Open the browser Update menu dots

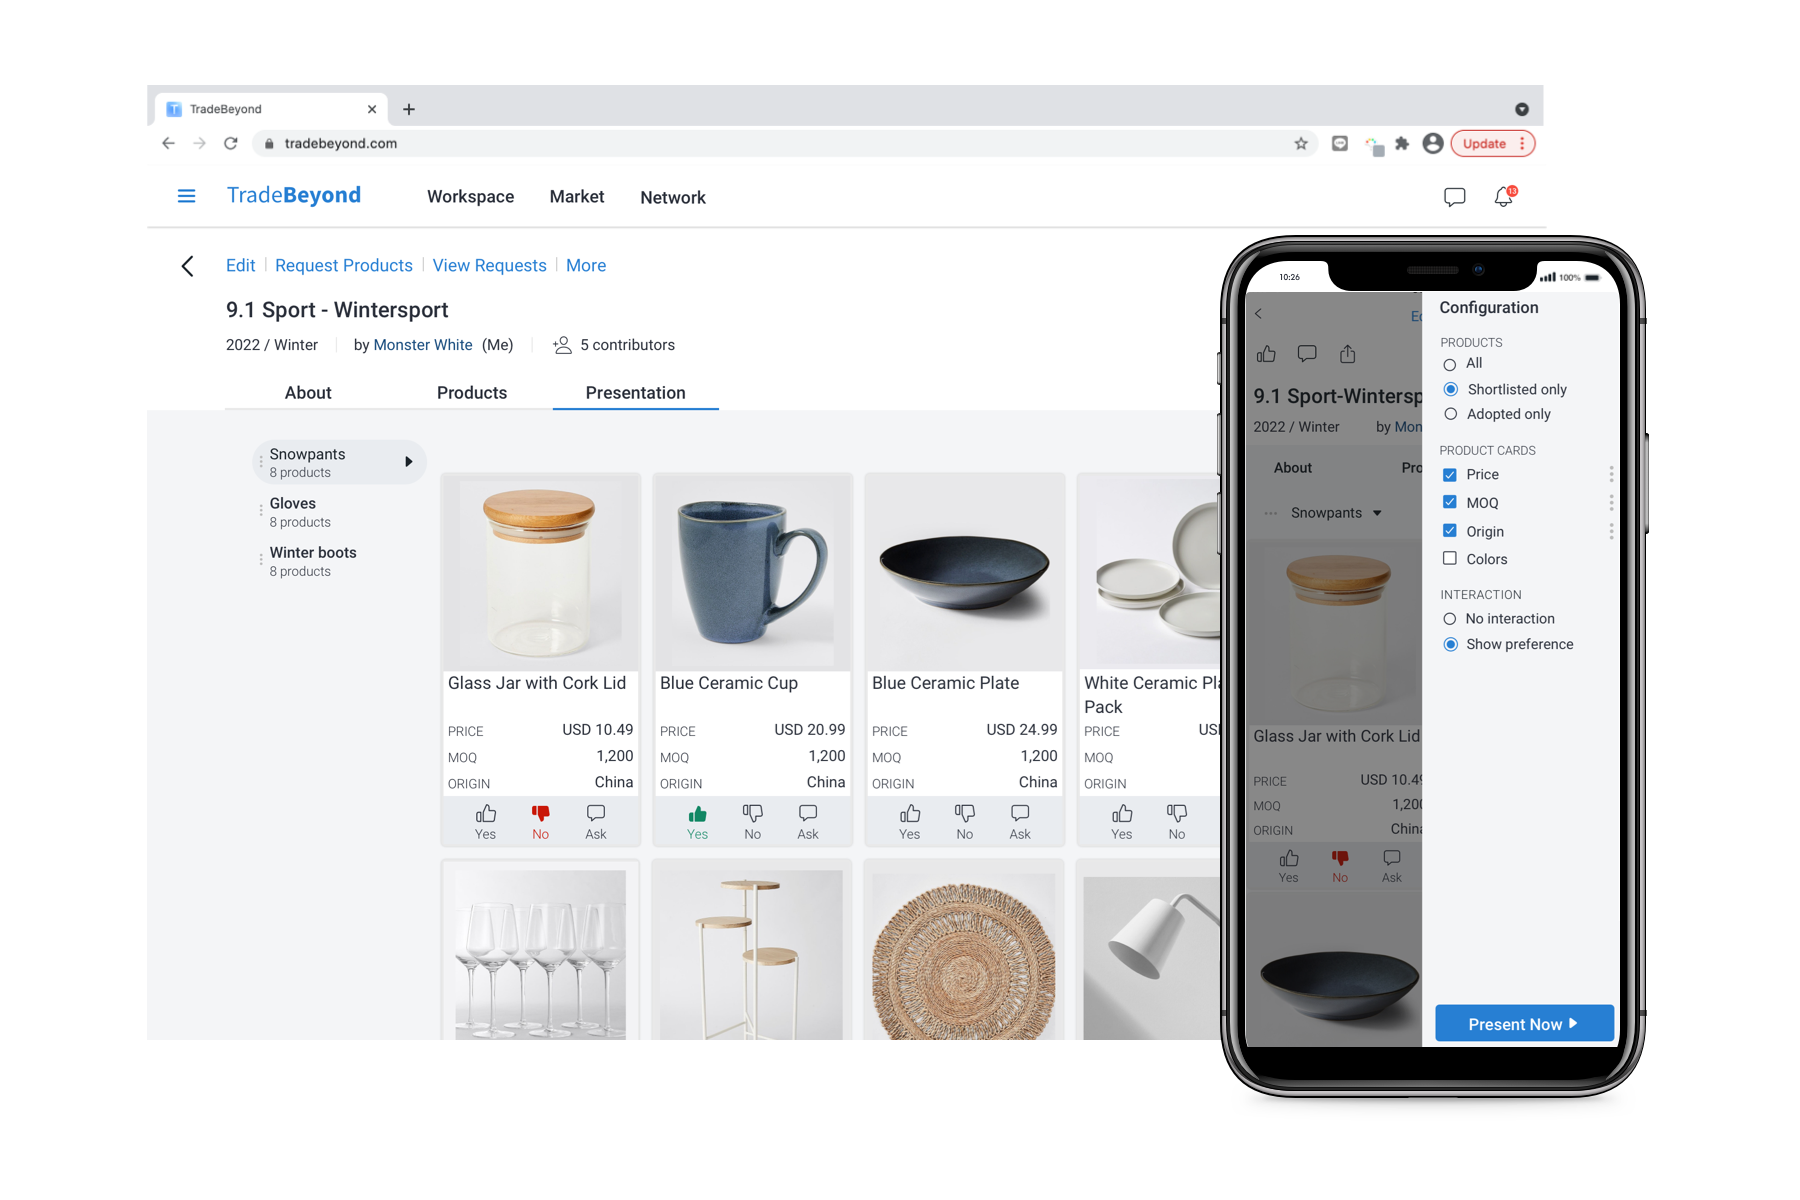1523,143
